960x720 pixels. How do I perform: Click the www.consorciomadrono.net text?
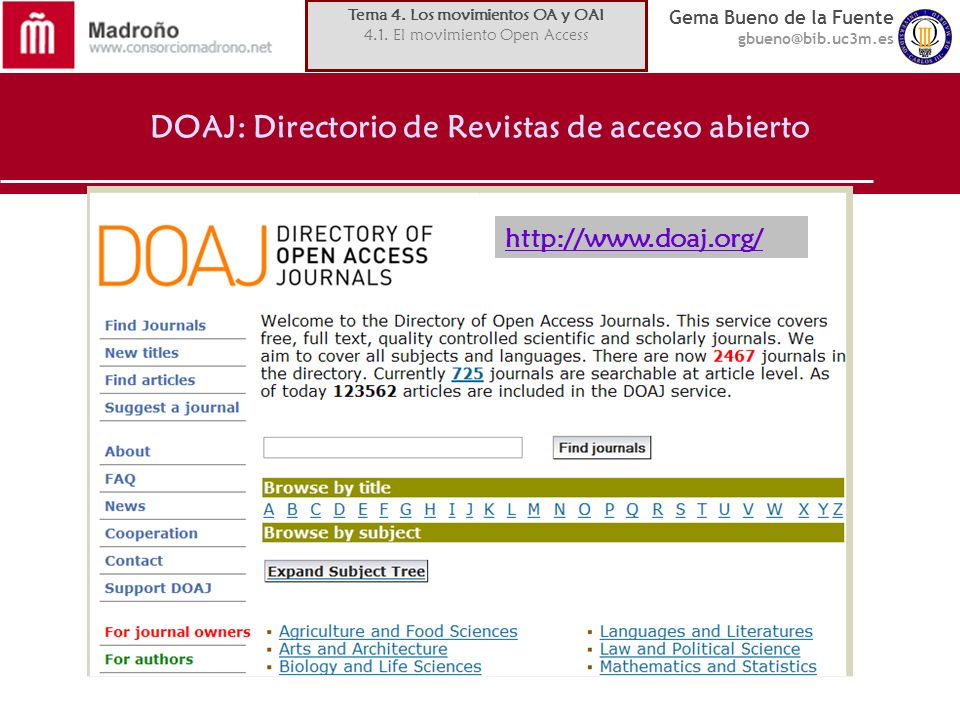[x=180, y=48]
